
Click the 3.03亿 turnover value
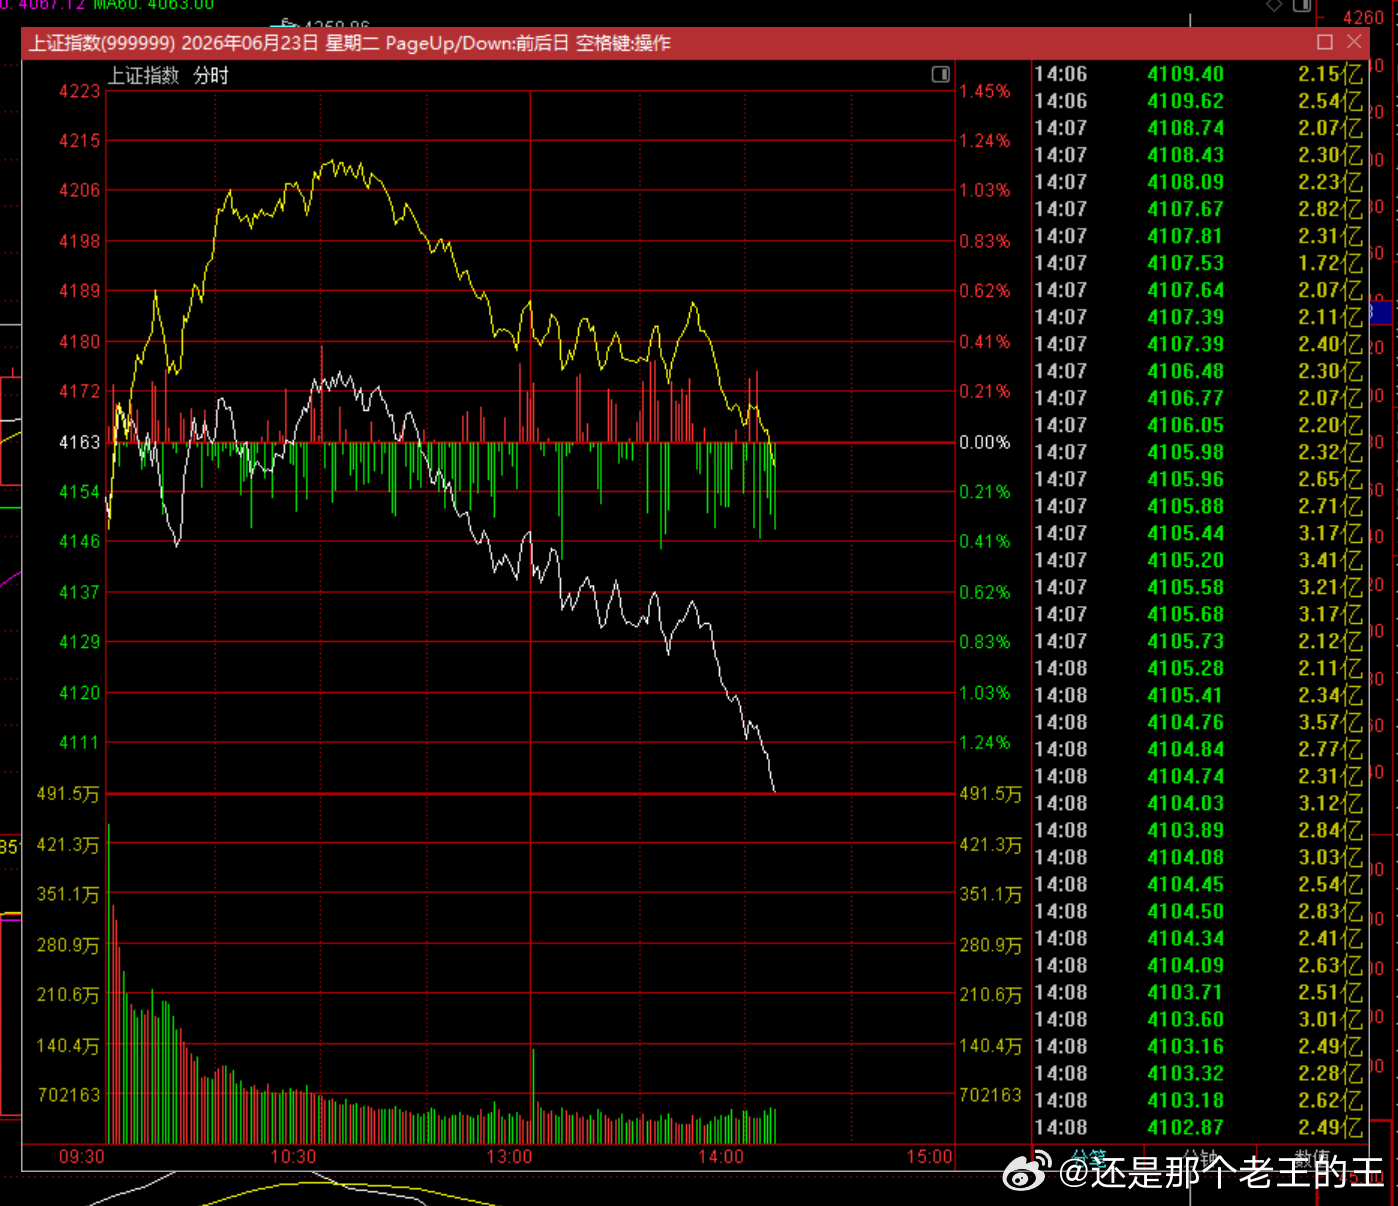click(1331, 857)
